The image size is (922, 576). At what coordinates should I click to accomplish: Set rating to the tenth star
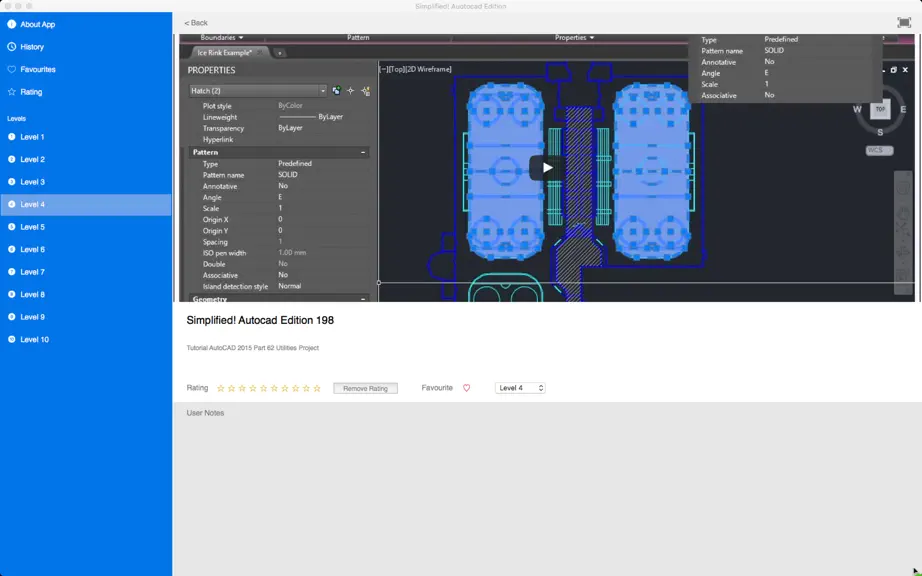pos(317,388)
